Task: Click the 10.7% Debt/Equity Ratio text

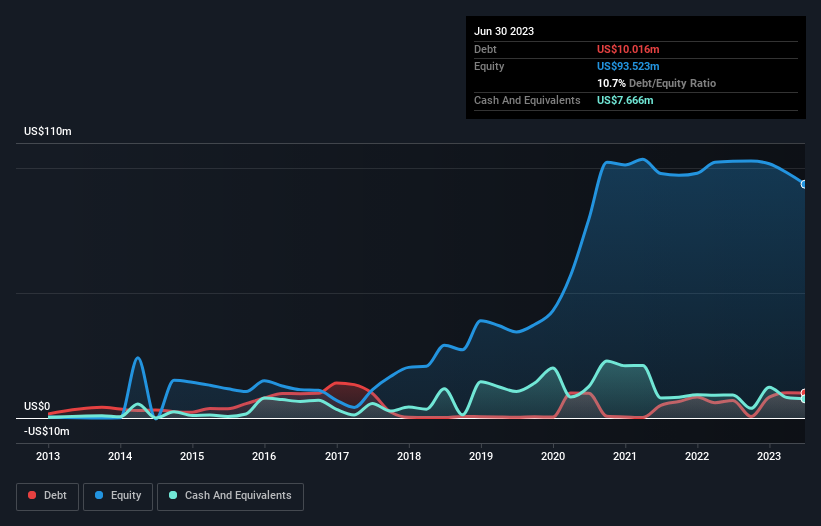Action: (x=656, y=83)
